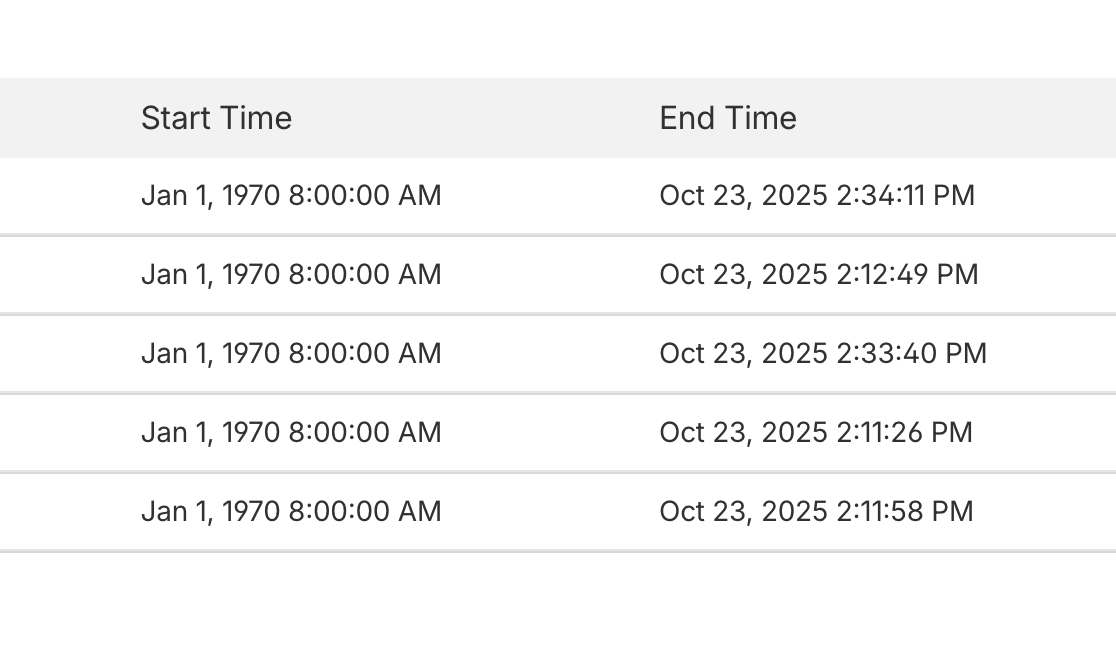
Task: Click Start Time in the row ending 2:33:40 PM
Action: tap(291, 353)
